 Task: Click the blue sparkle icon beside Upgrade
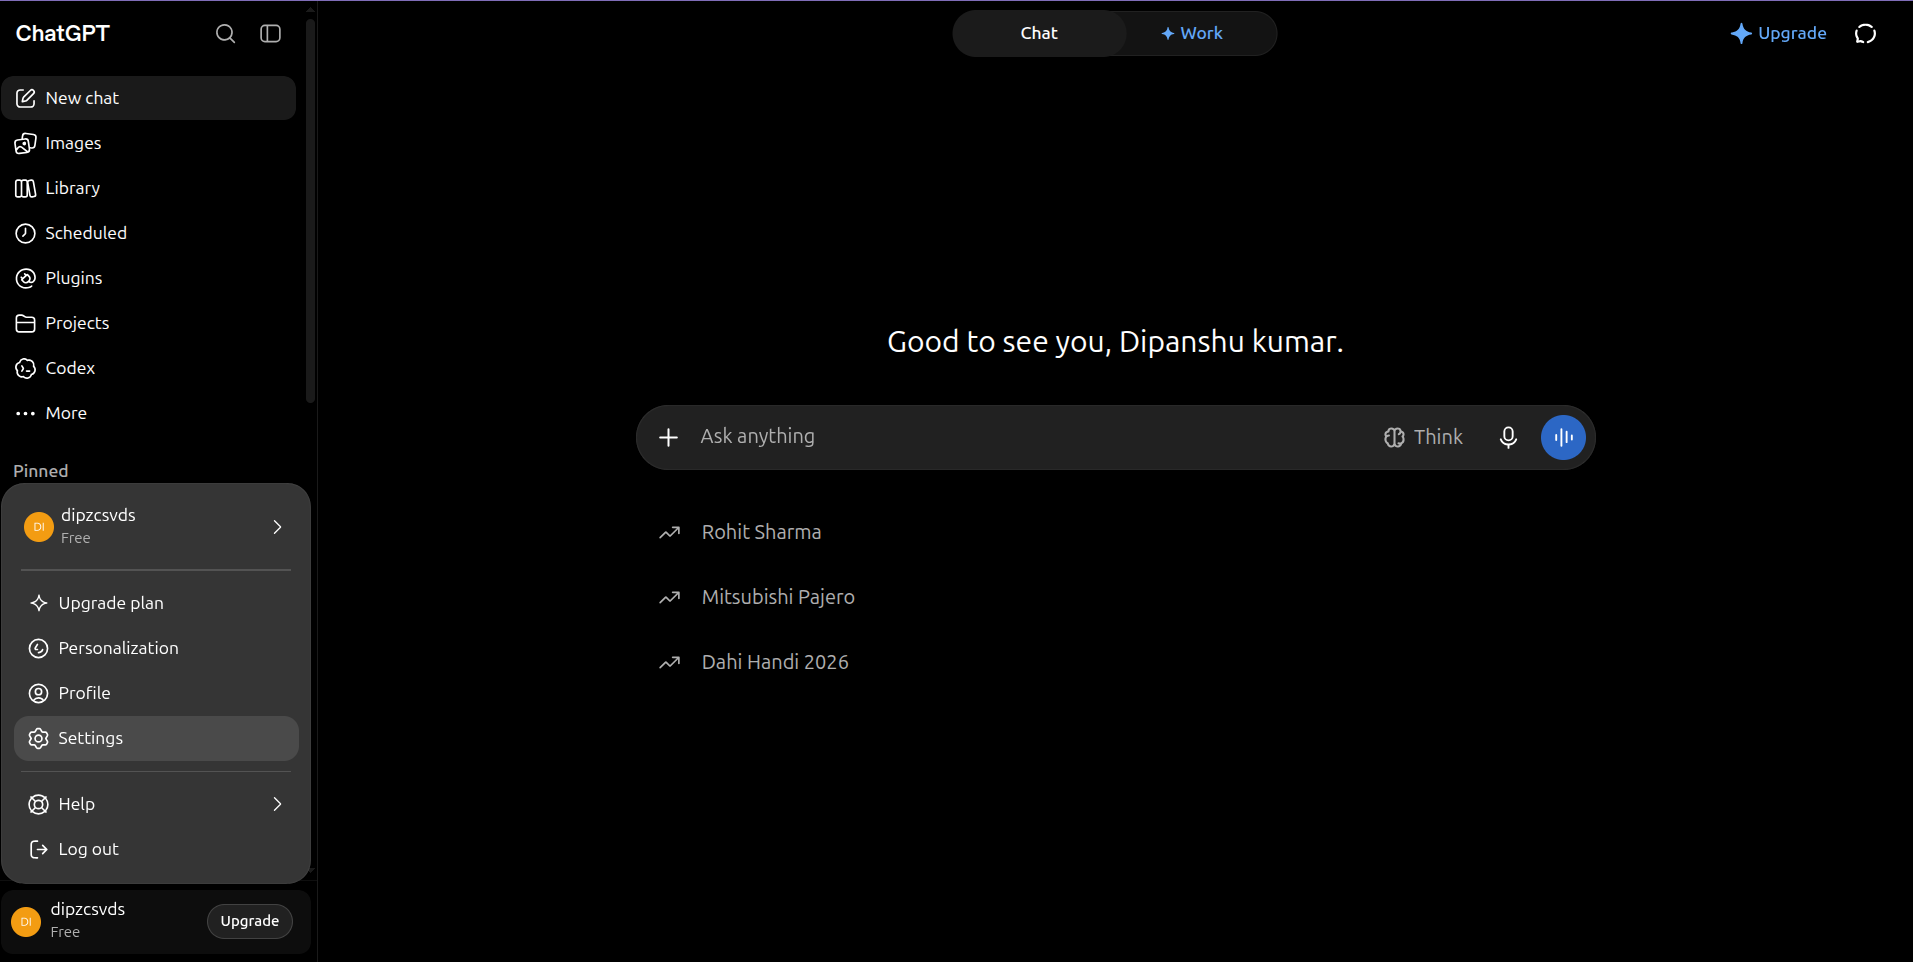pos(1741,33)
